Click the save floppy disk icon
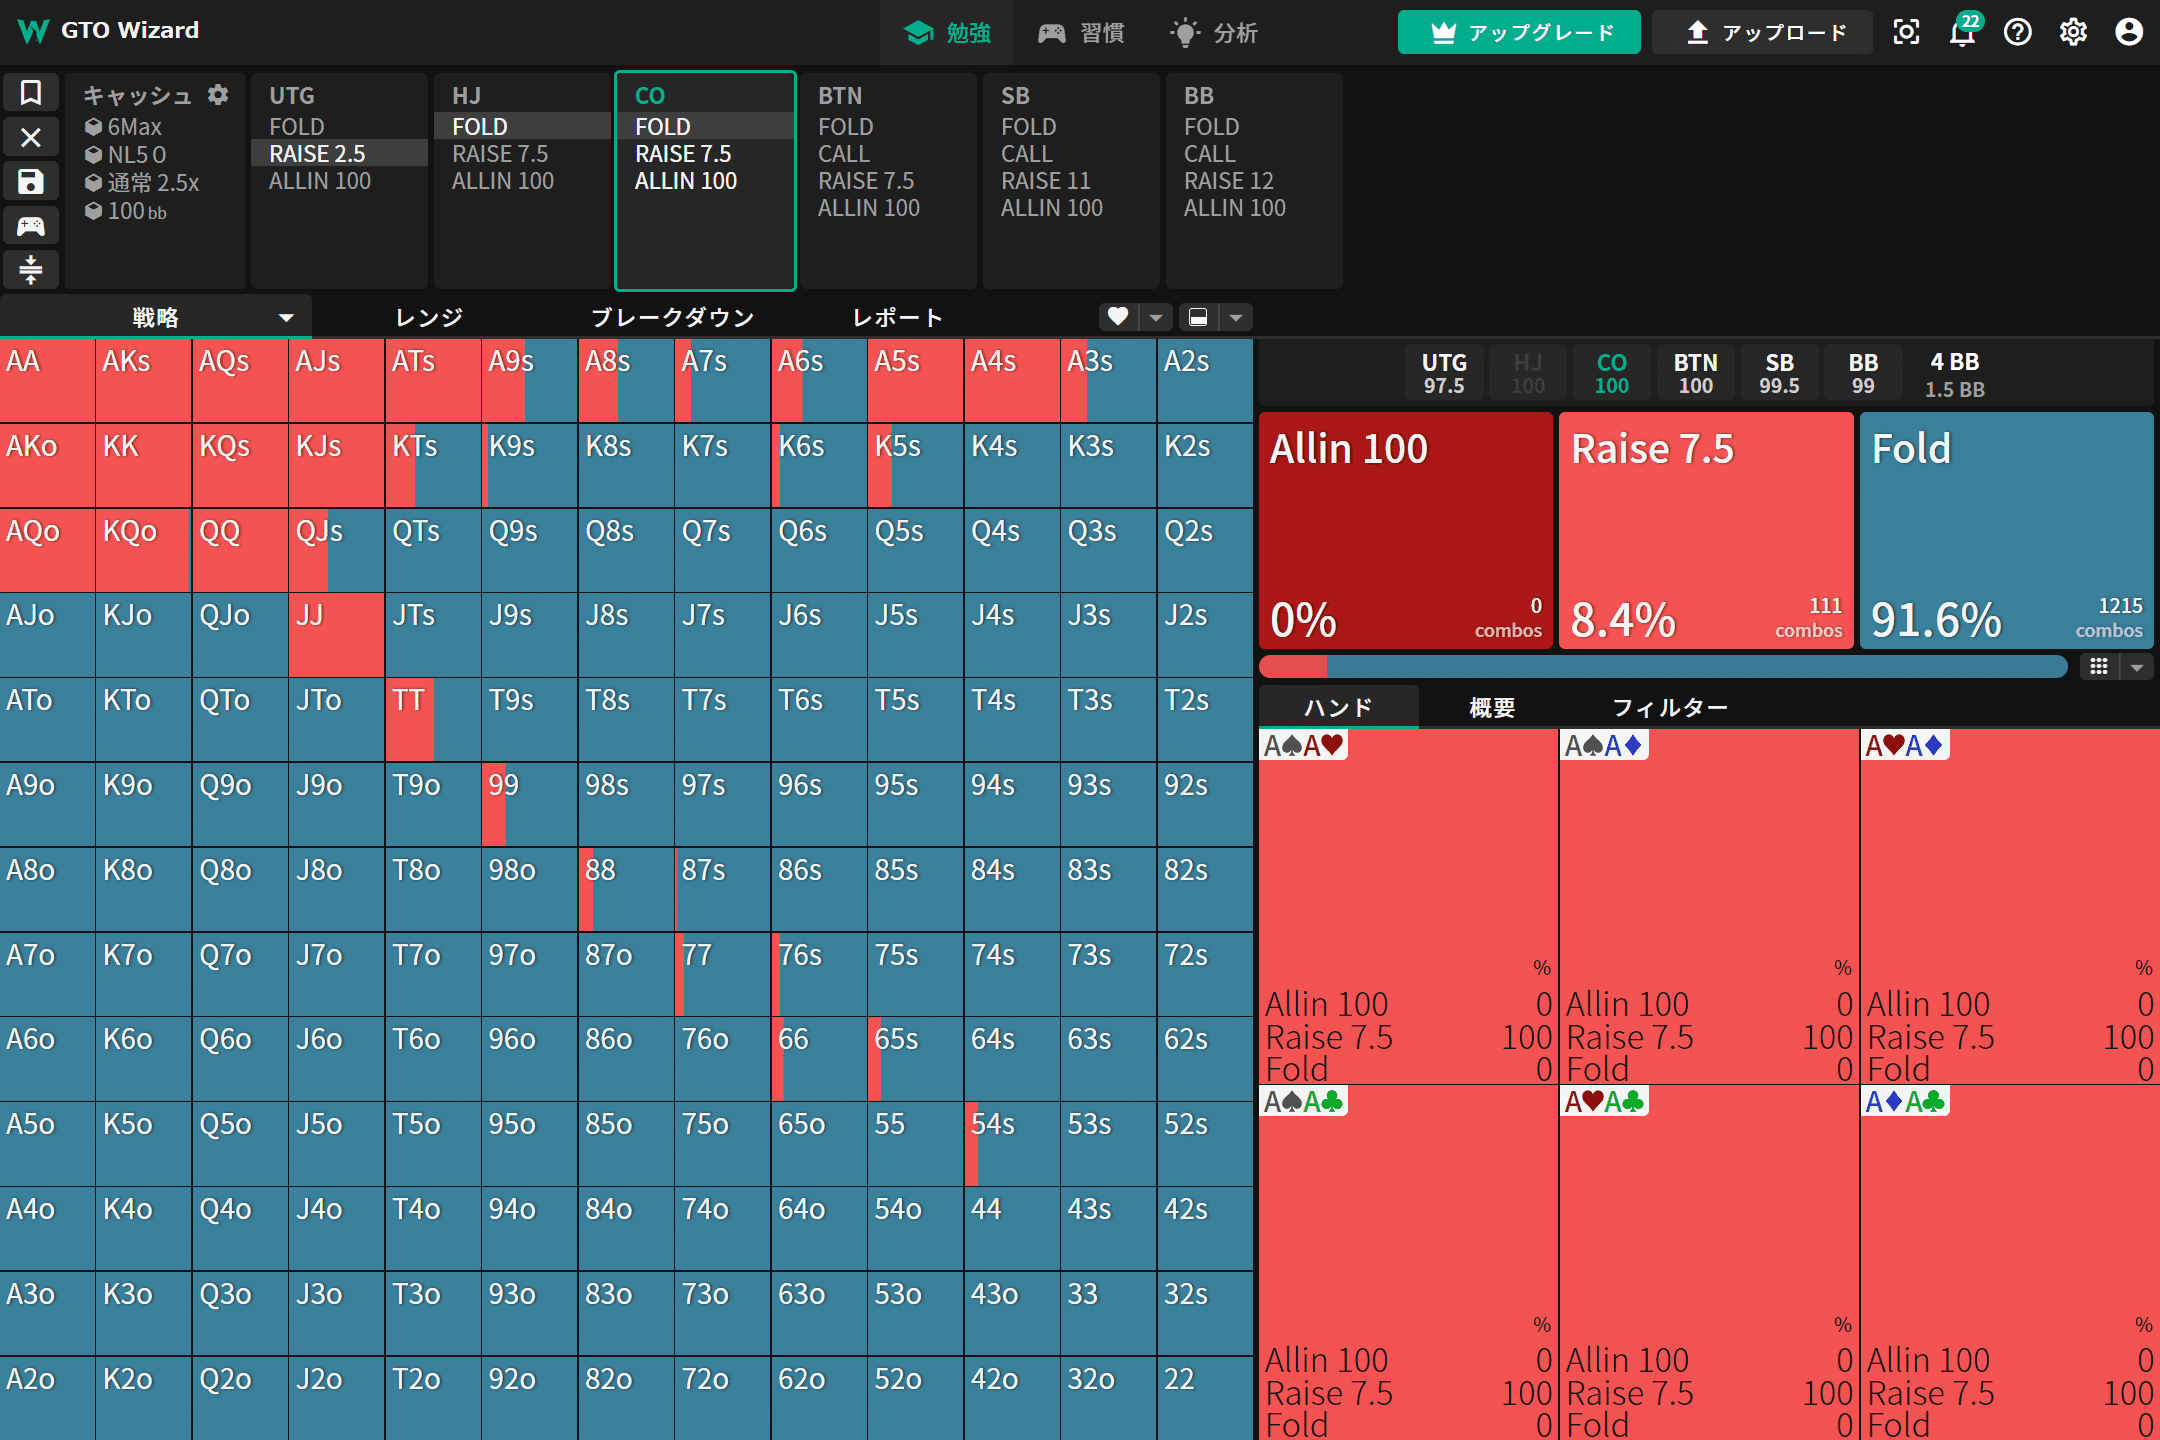Image resolution: width=2160 pixels, height=1440 pixels. (x=31, y=181)
